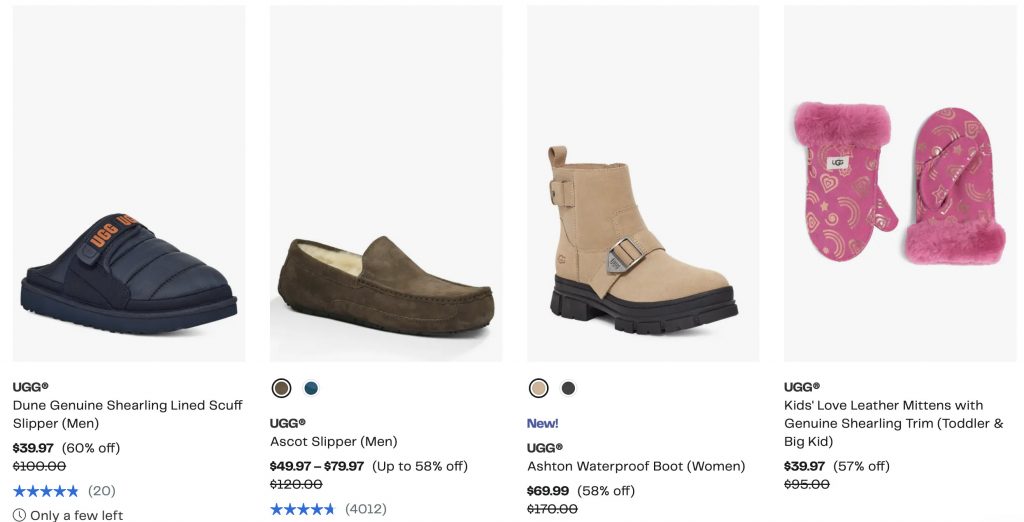This screenshot has width=1024, height=522.
Task: Open the 4012 reviews count for Ascot Slipper
Action: tap(365, 509)
